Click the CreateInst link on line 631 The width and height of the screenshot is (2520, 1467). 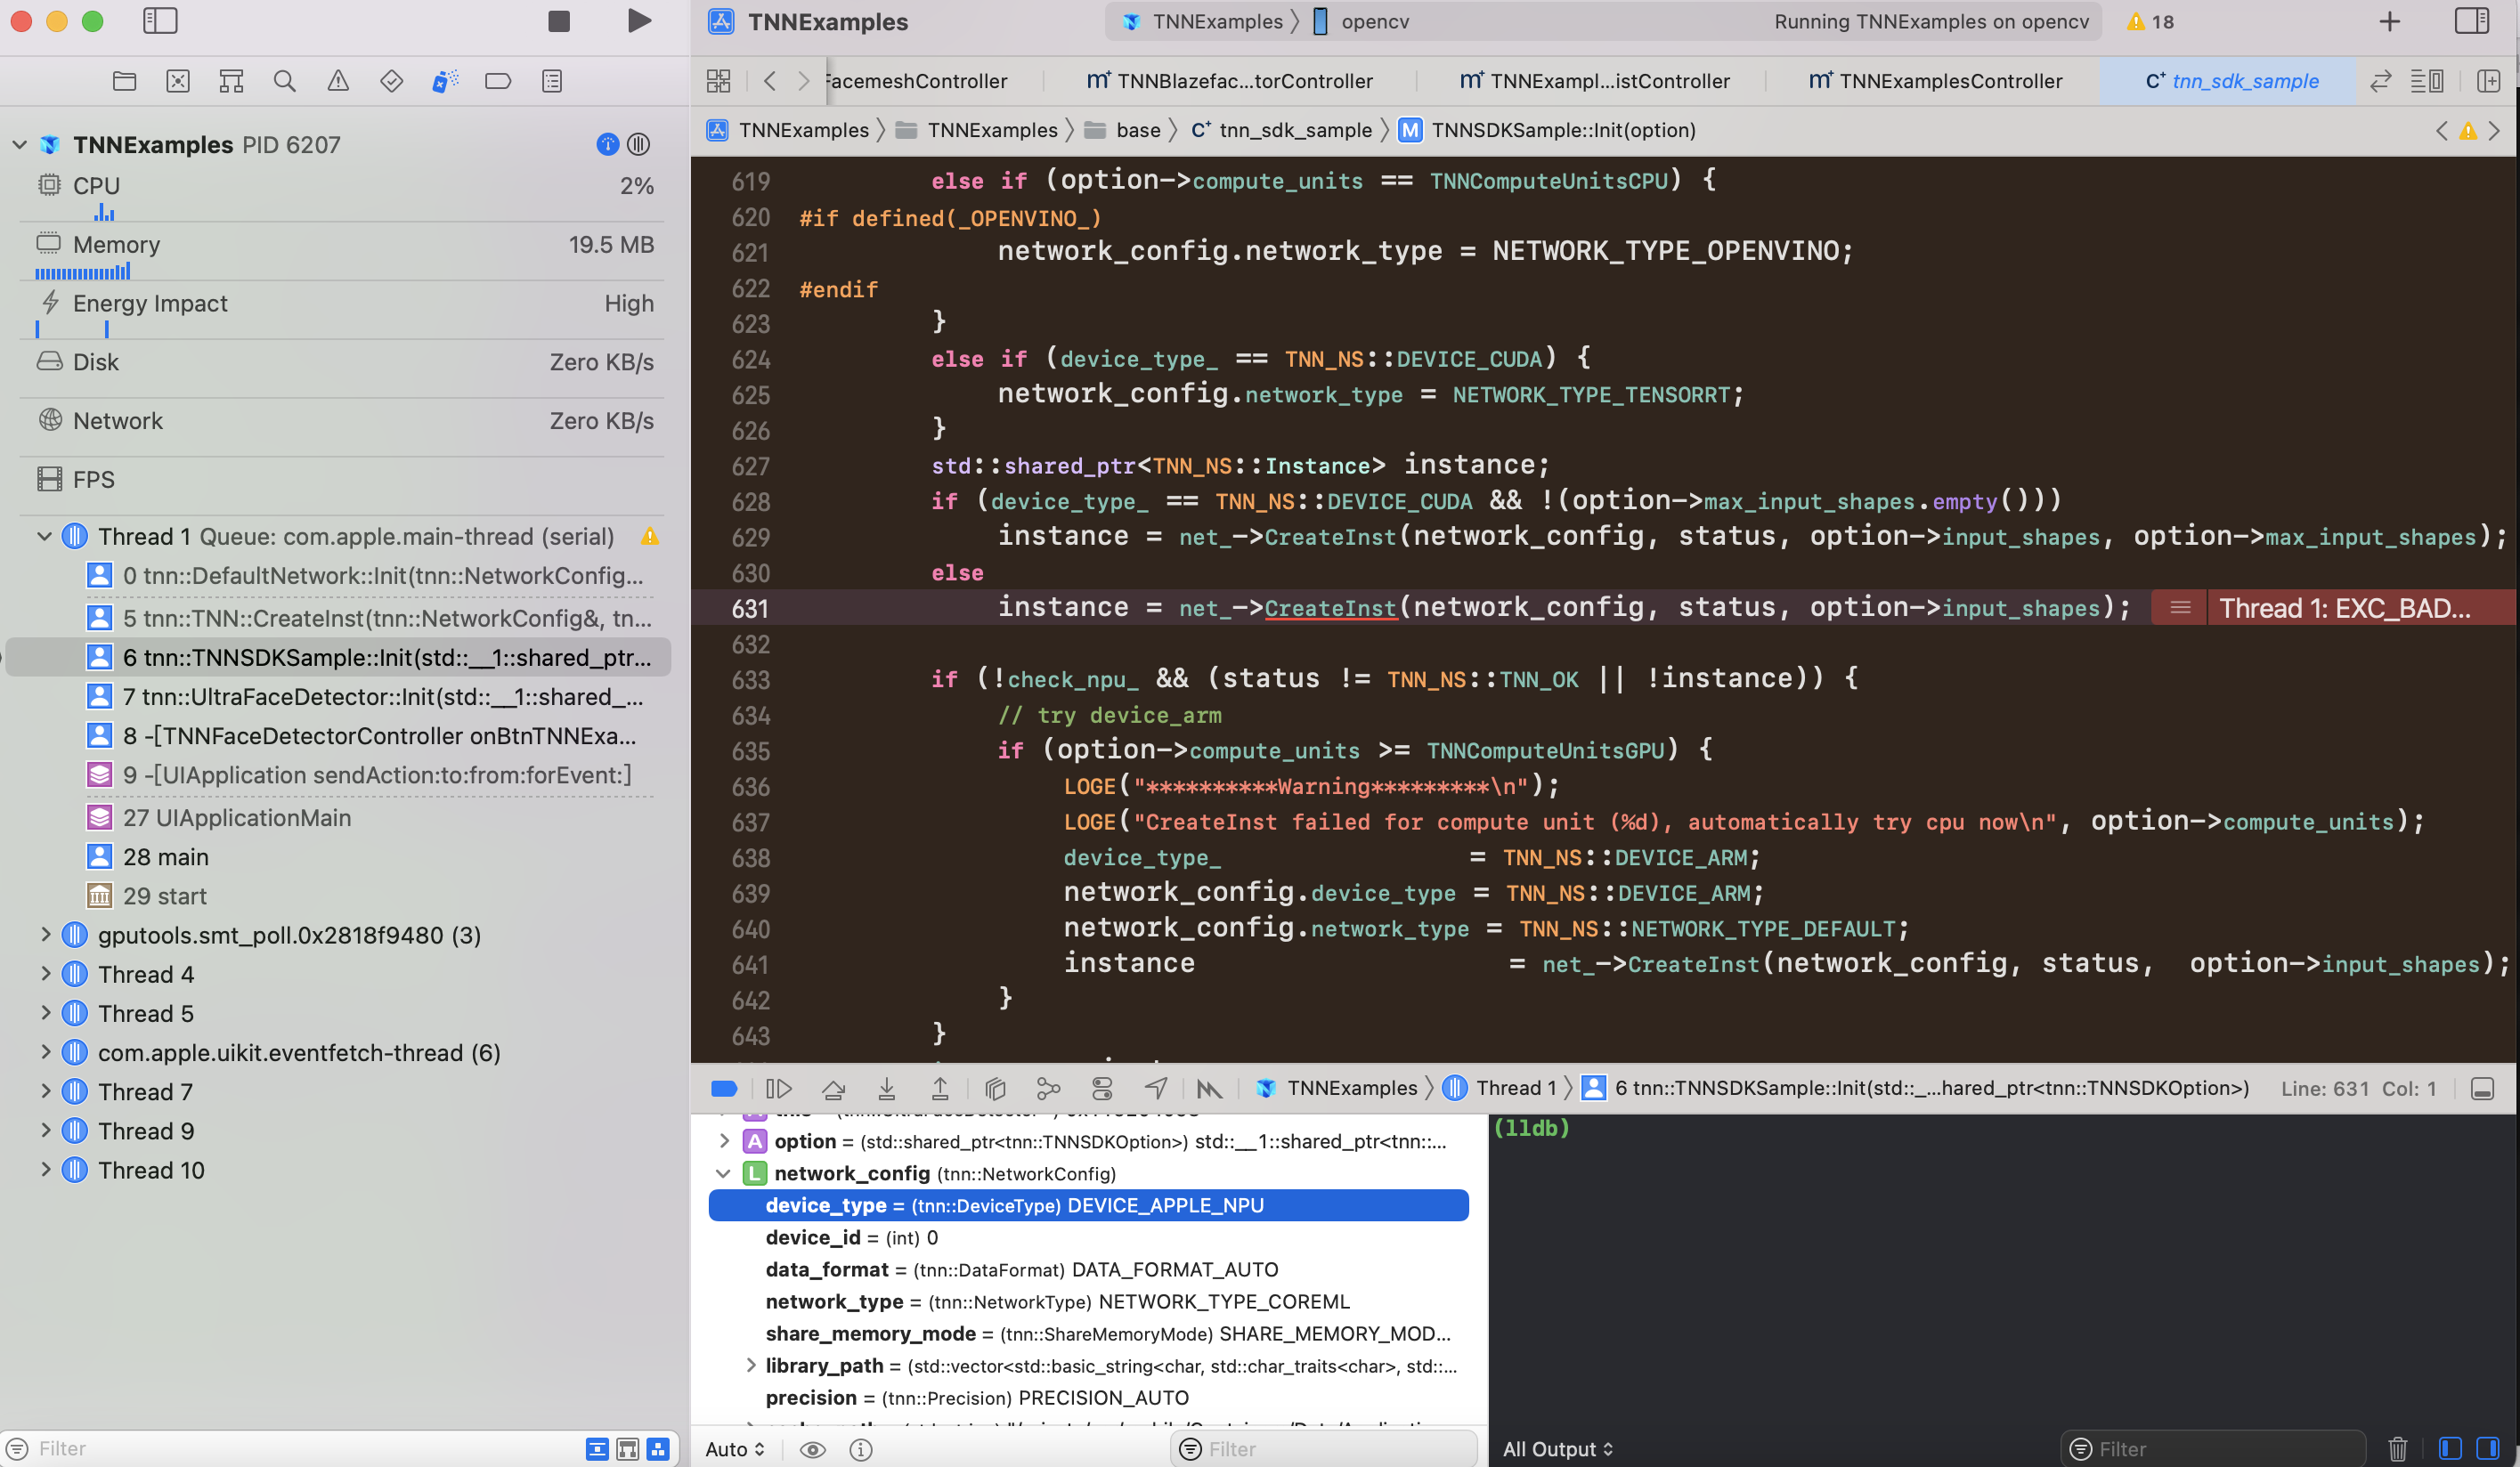point(1330,607)
